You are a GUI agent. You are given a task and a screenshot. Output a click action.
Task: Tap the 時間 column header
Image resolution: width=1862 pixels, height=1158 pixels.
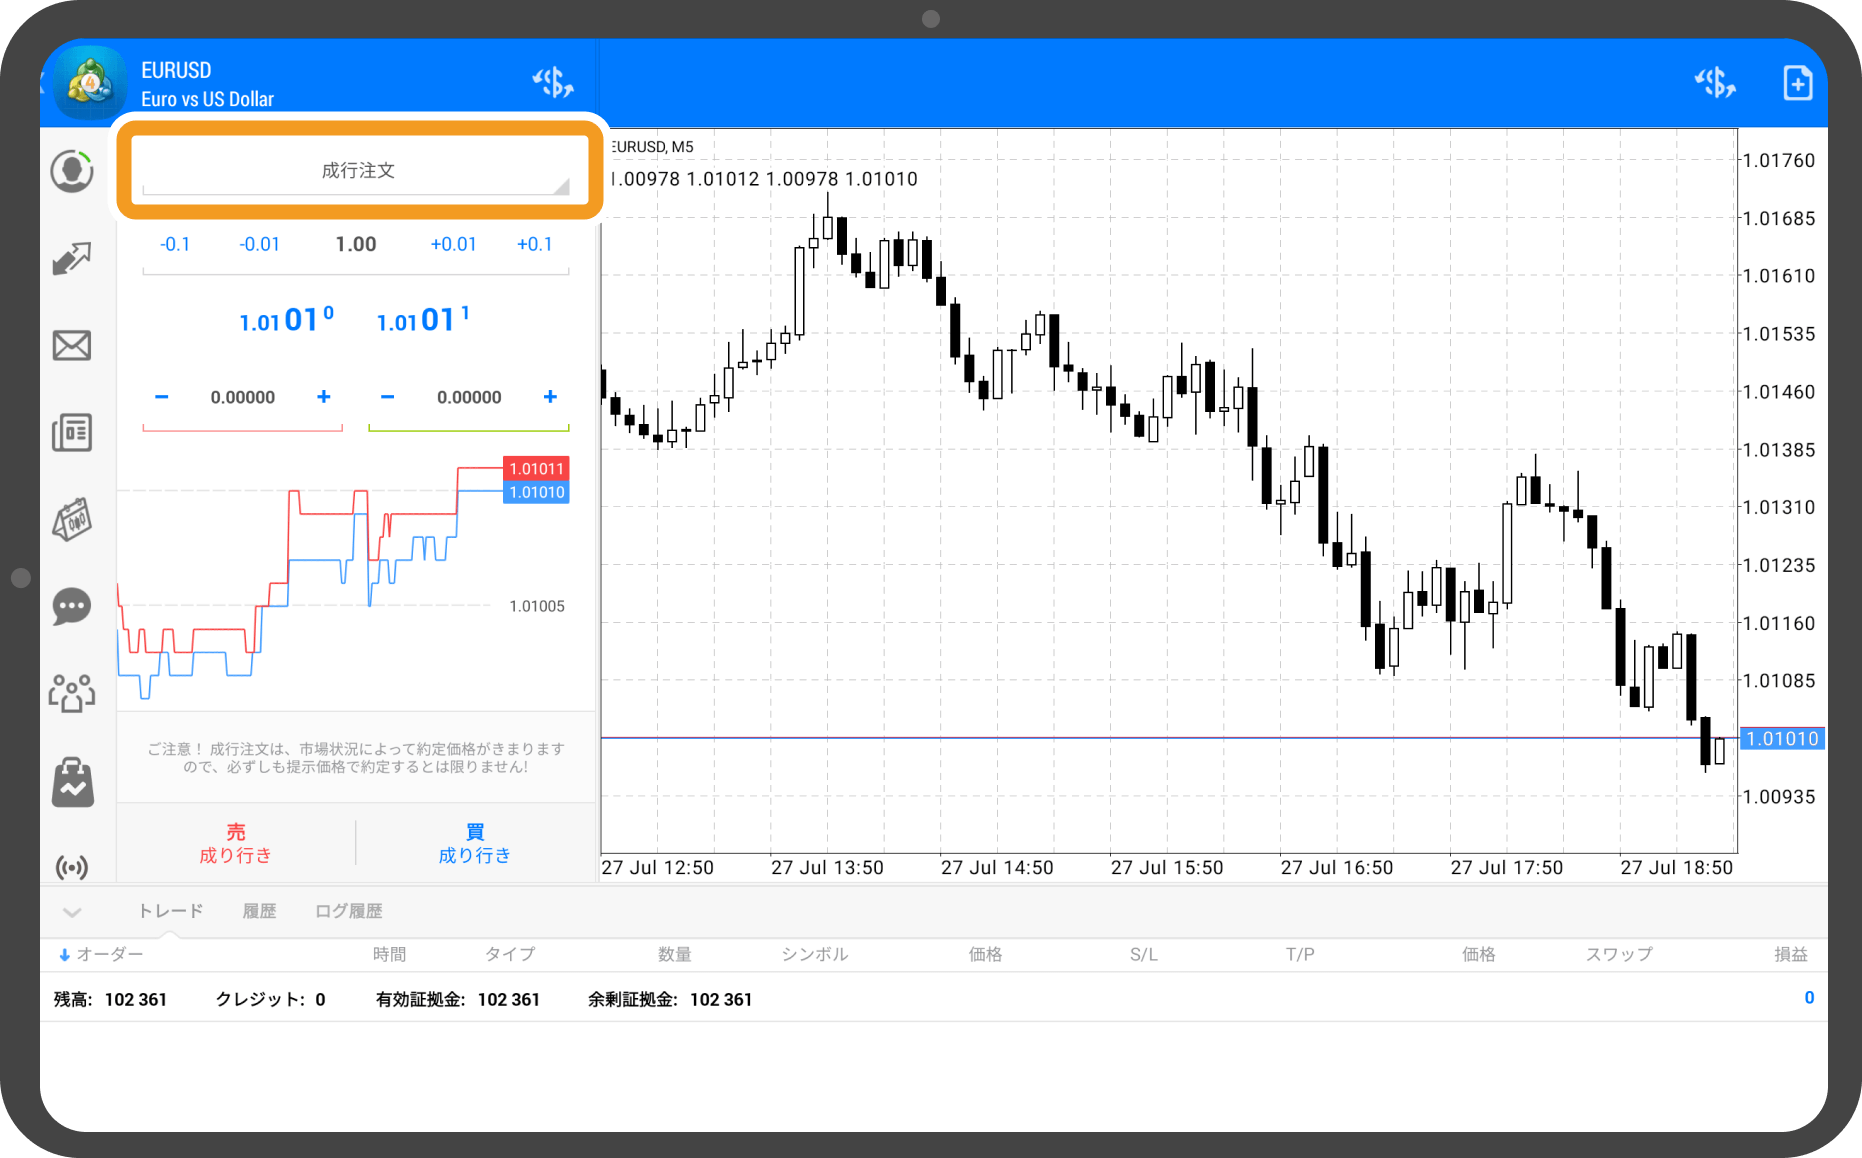click(389, 954)
